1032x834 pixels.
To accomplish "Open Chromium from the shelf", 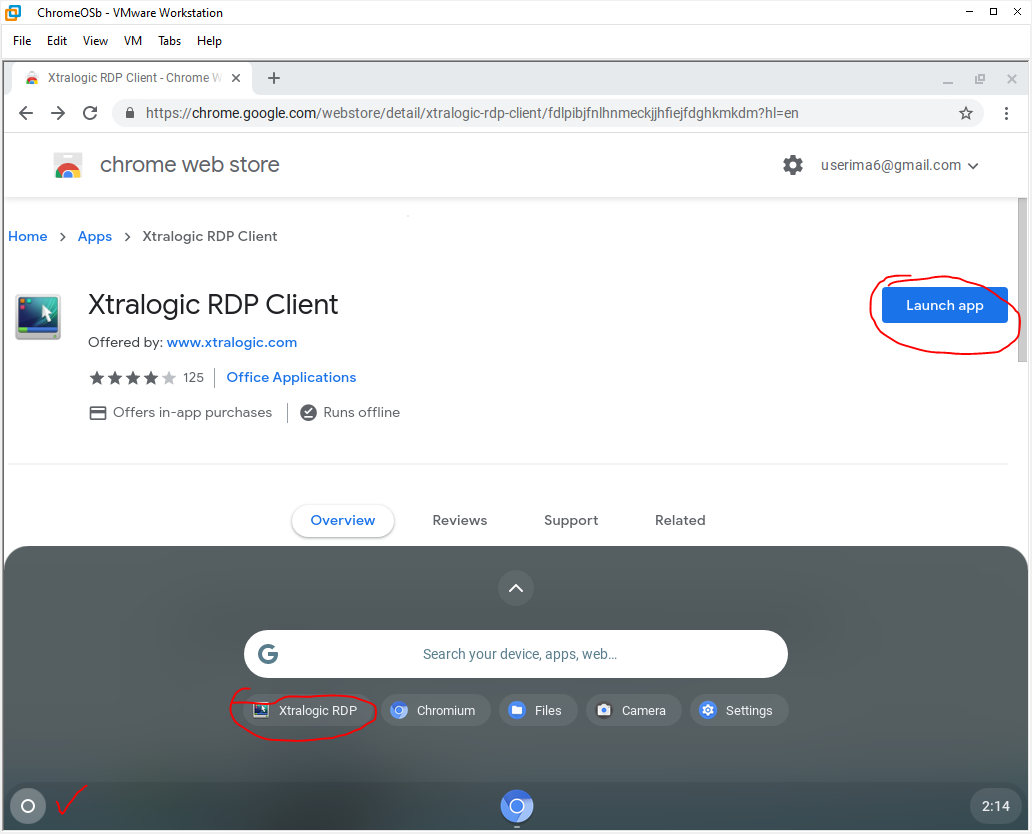I will (x=517, y=806).
